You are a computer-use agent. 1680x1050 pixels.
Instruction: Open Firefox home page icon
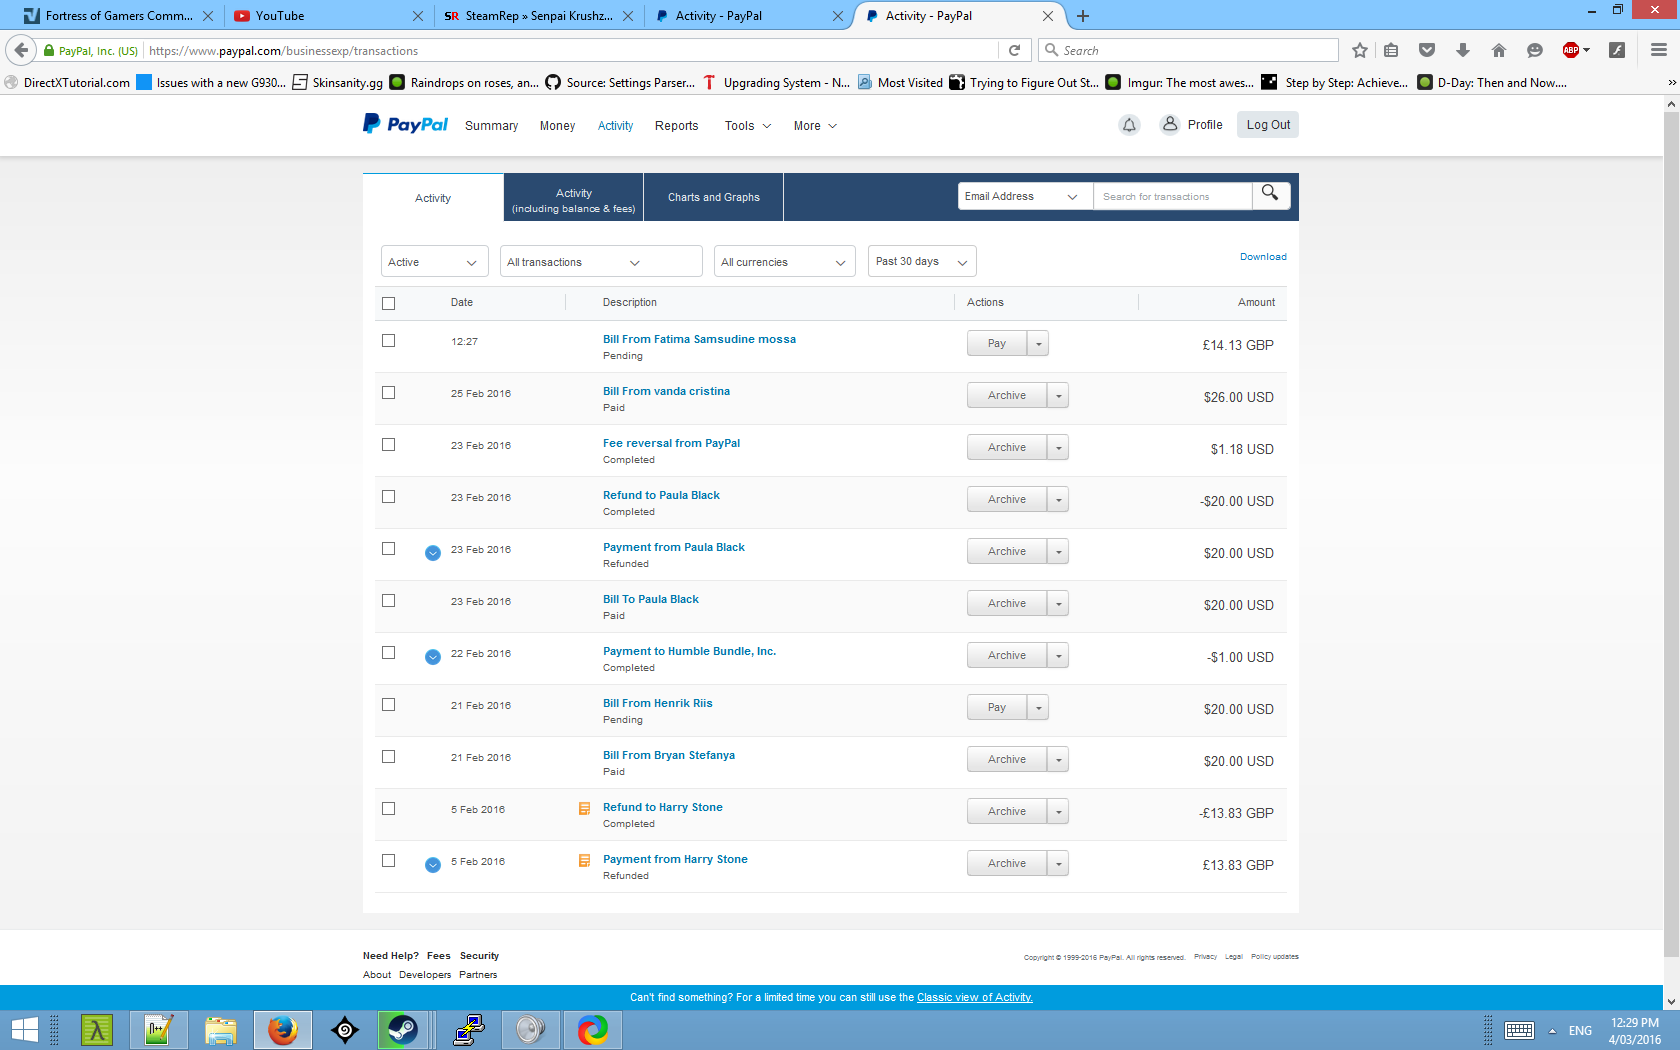(x=1498, y=51)
